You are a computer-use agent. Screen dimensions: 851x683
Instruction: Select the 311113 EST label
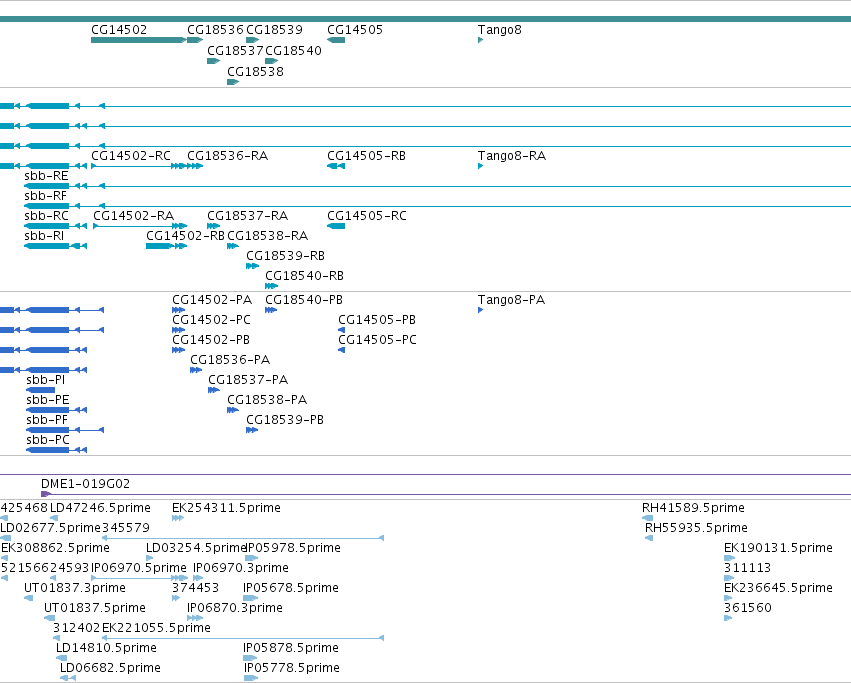pos(747,568)
